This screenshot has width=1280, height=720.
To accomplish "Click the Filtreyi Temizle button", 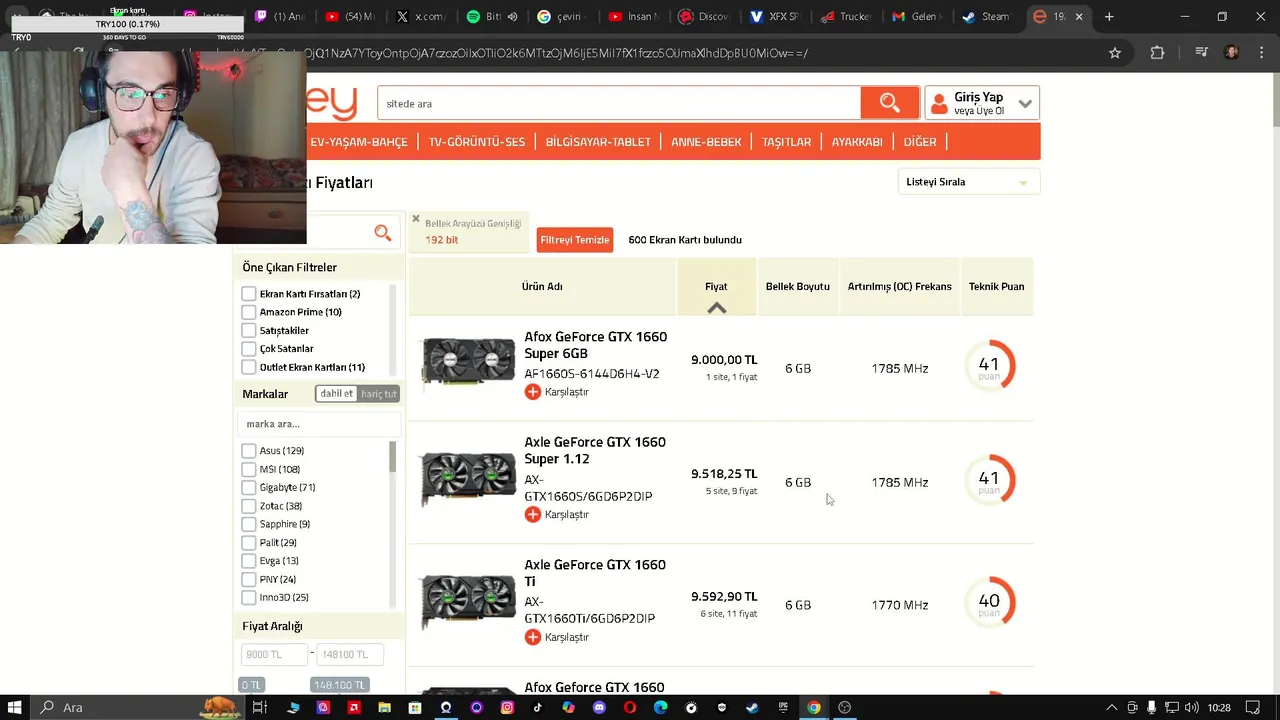I will pos(575,240).
